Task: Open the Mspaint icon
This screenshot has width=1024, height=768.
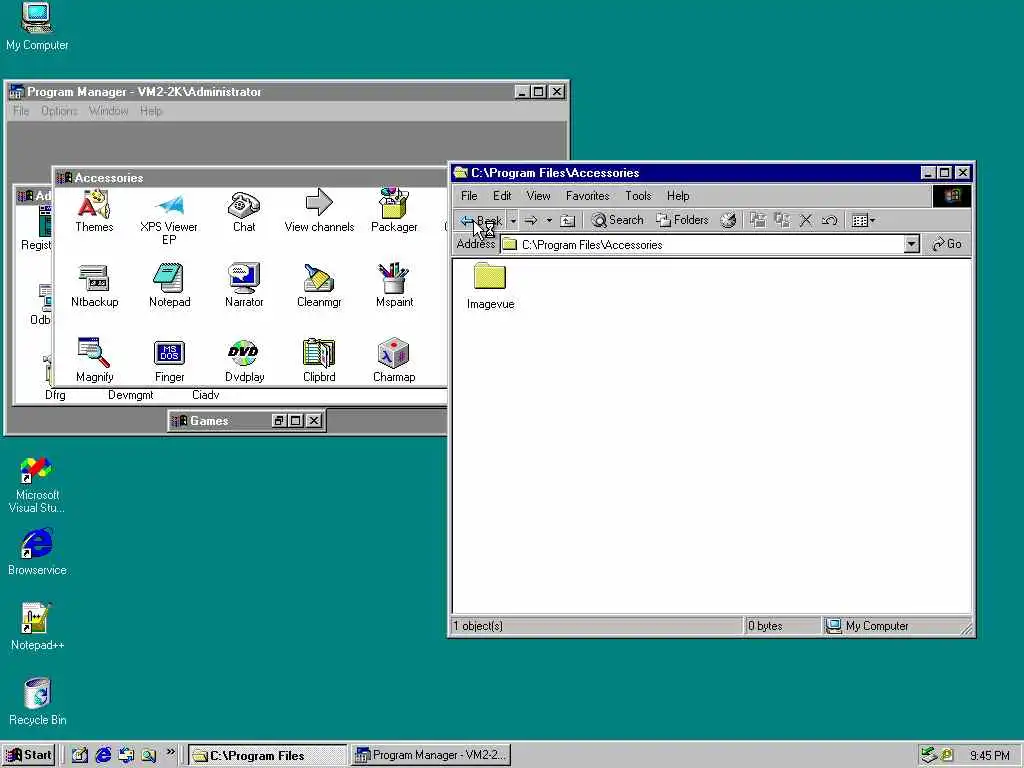Action: (394, 285)
